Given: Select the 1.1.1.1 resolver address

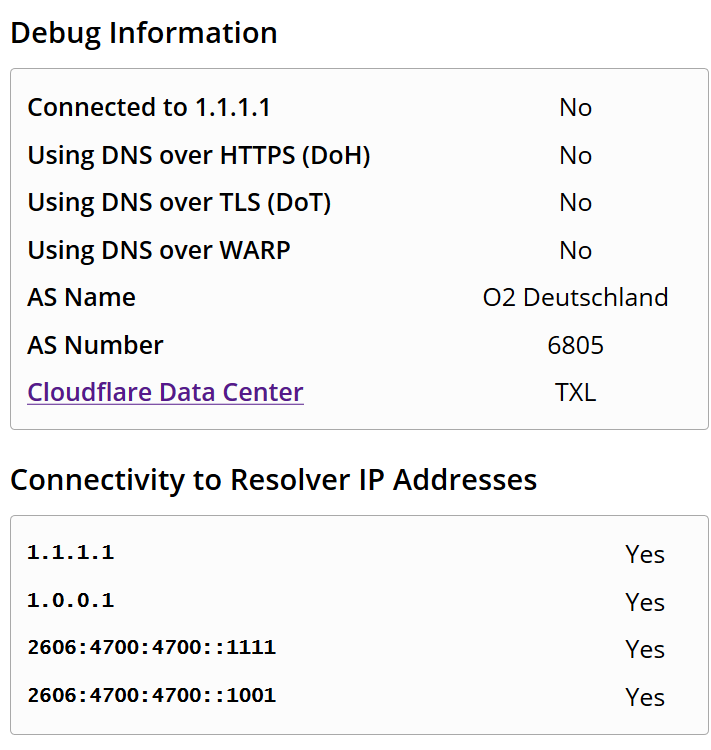Looking at the screenshot, I should [x=70, y=552].
